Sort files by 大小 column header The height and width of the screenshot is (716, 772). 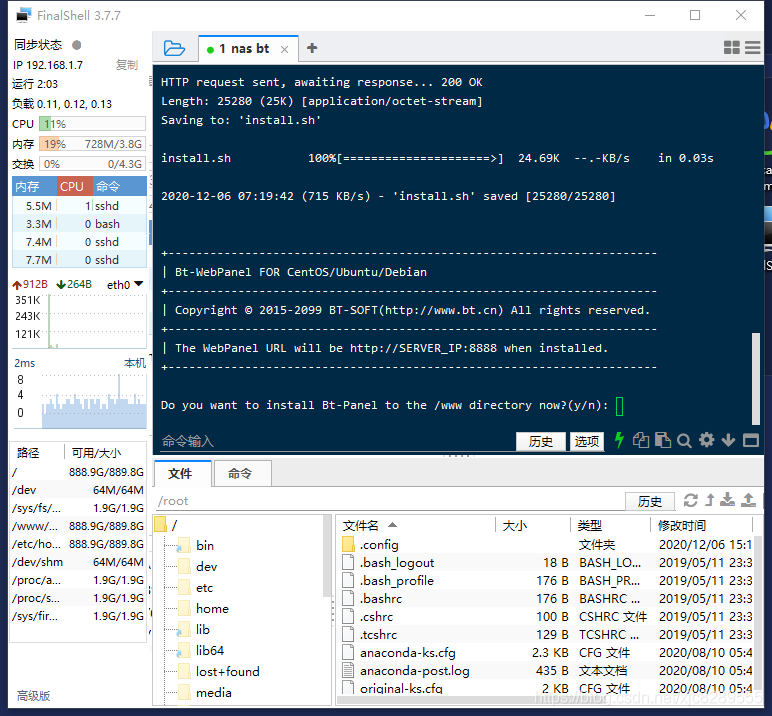533,525
